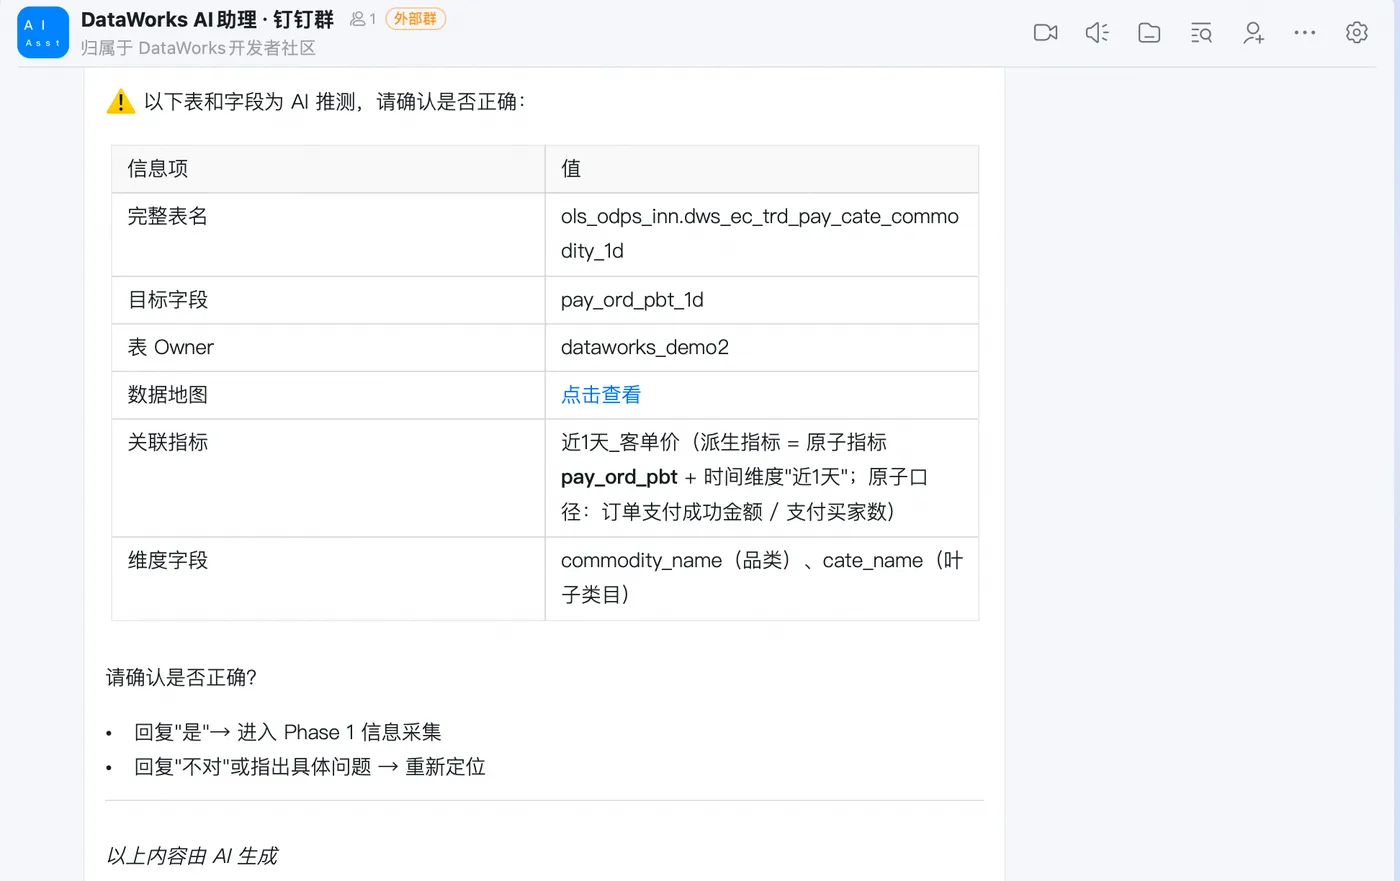Click the yellow warning triangle icon

point(120,101)
